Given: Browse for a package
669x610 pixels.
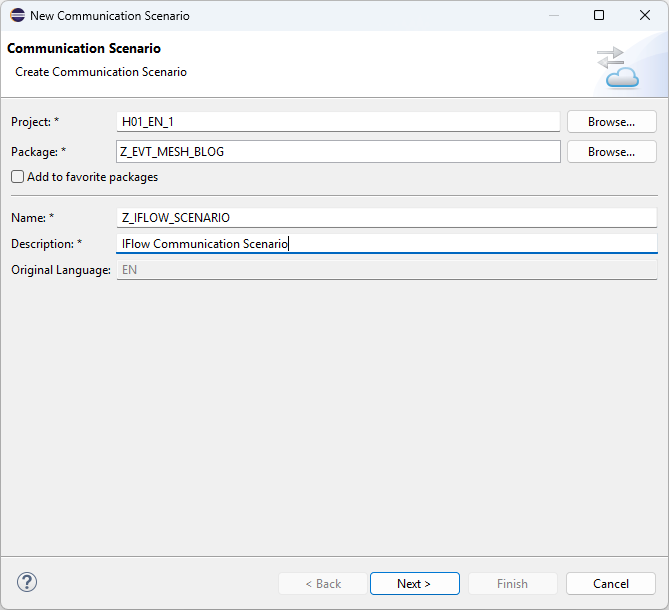Looking at the screenshot, I should (611, 152).
